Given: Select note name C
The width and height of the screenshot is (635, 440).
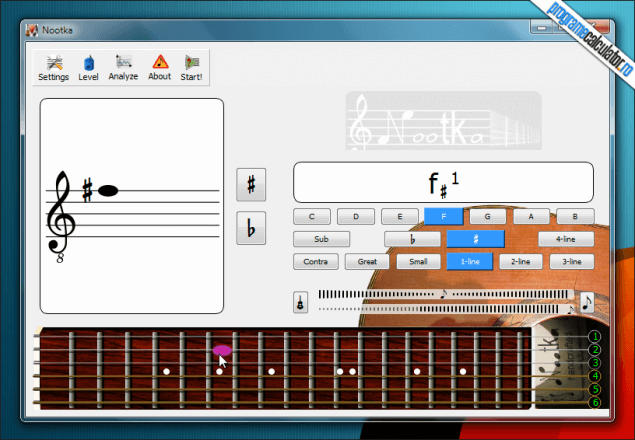Looking at the screenshot, I should click(x=312, y=216).
